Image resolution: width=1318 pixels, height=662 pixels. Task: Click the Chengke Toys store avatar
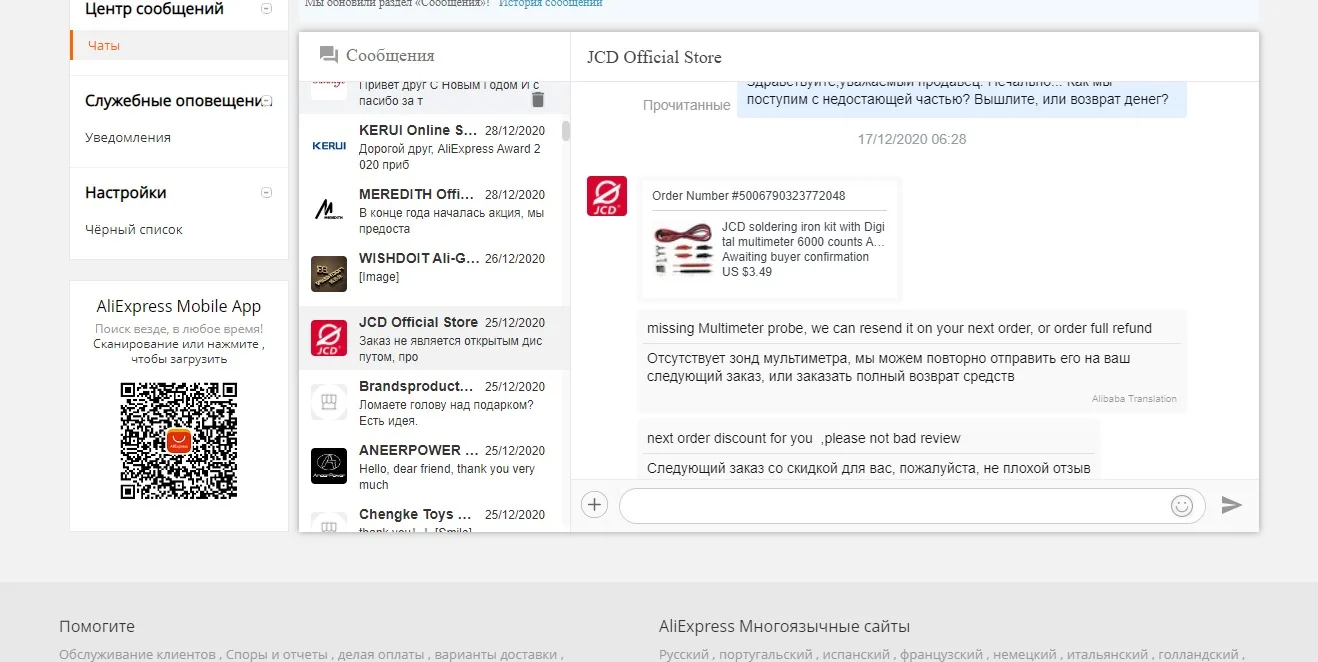click(x=329, y=522)
